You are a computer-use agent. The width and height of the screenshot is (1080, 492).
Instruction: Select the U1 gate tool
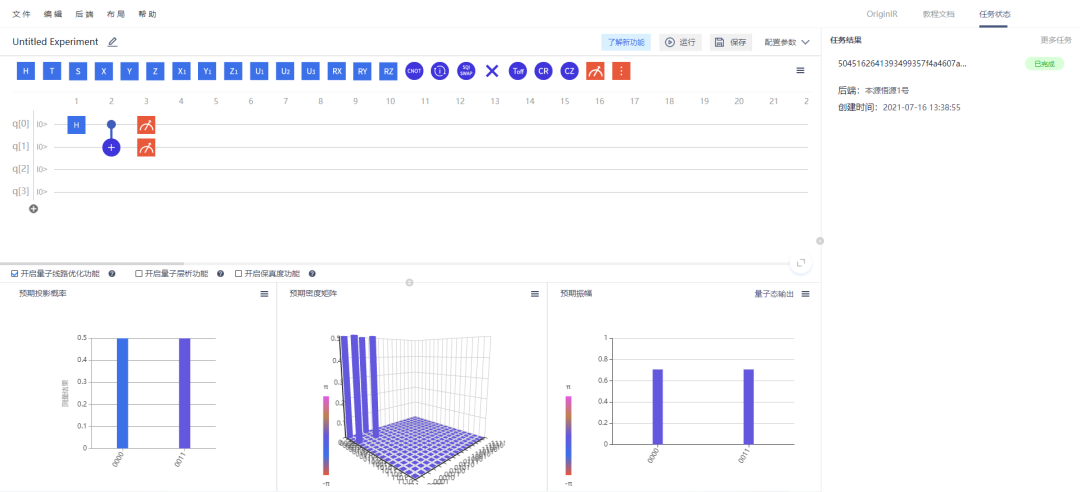259,71
